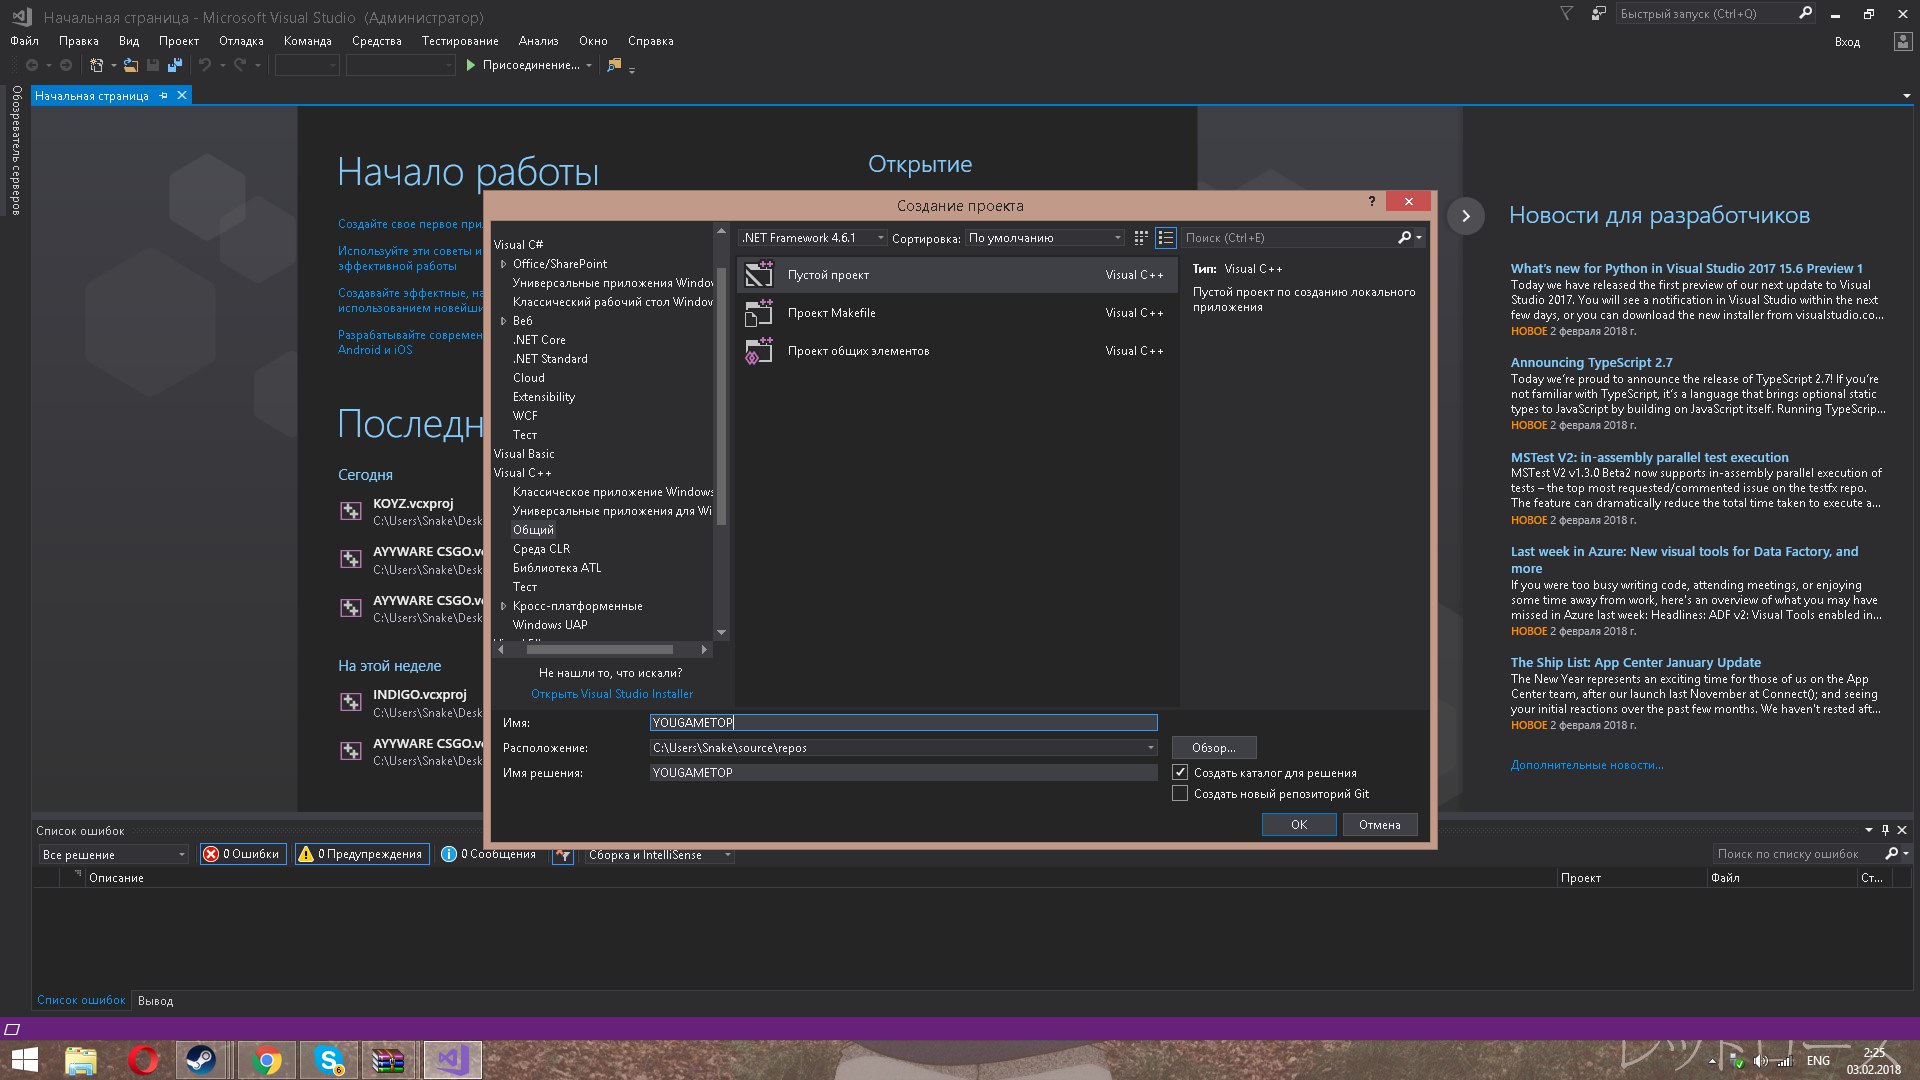Open Chrome from the taskbar
The width and height of the screenshot is (1920, 1080).
(266, 1060)
